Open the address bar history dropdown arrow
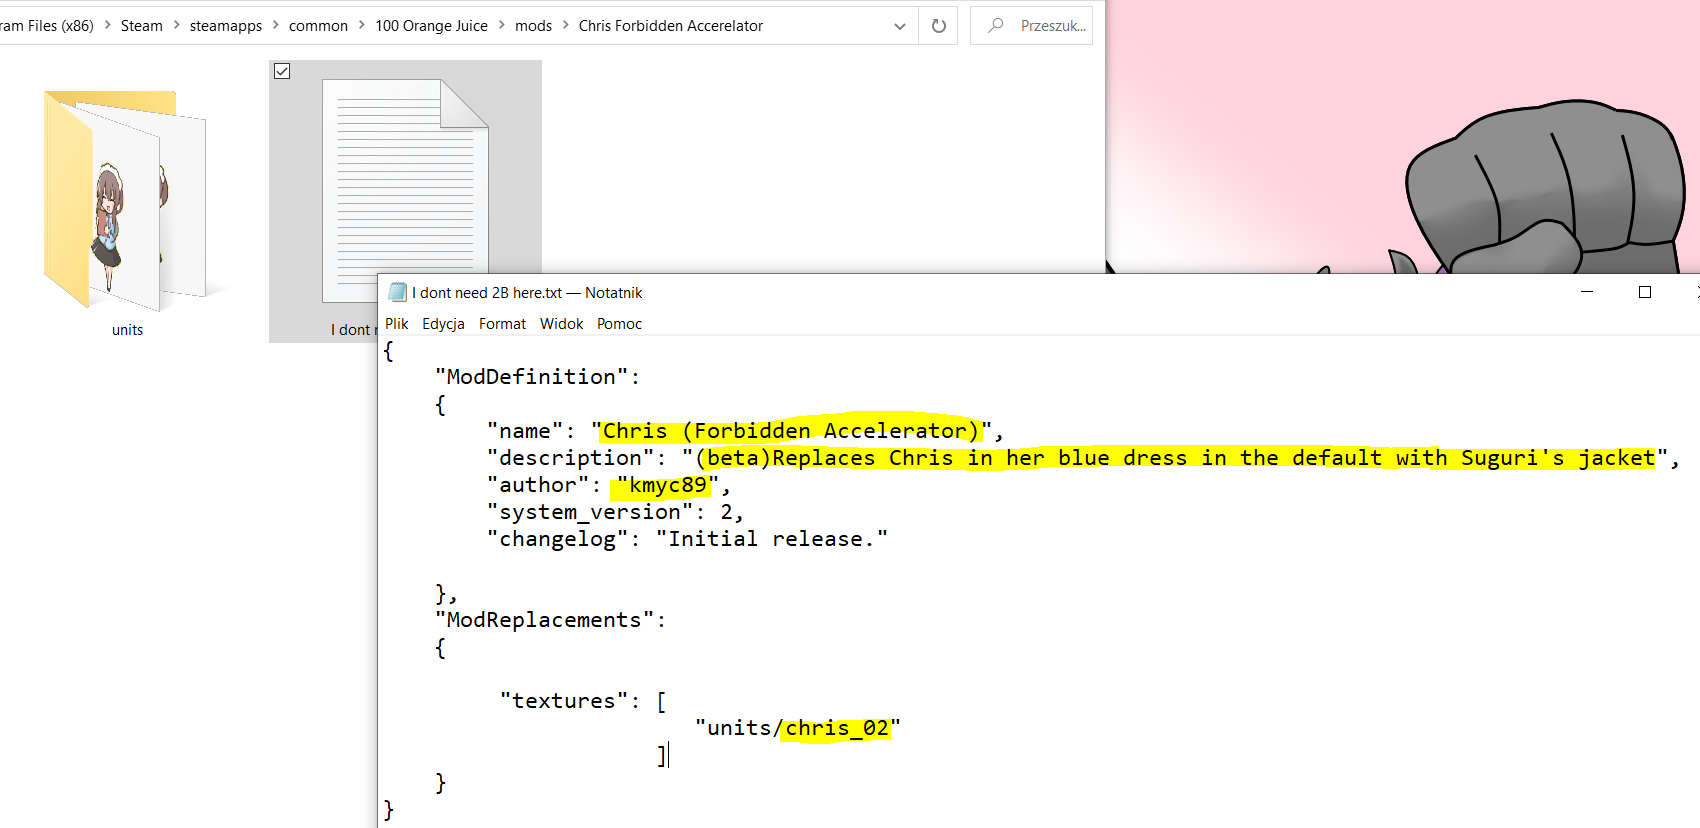Screen dimensions: 1700x828 click(x=900, y=26)
